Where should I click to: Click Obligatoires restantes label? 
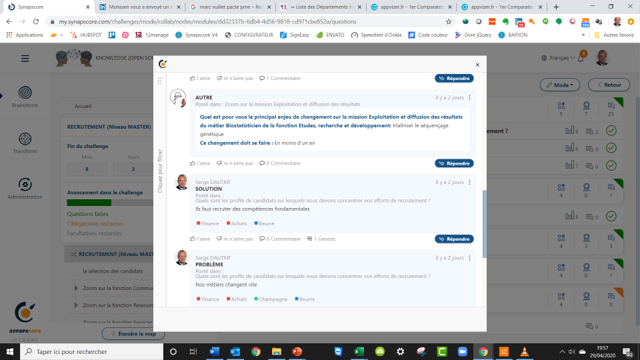click(95, 224)
